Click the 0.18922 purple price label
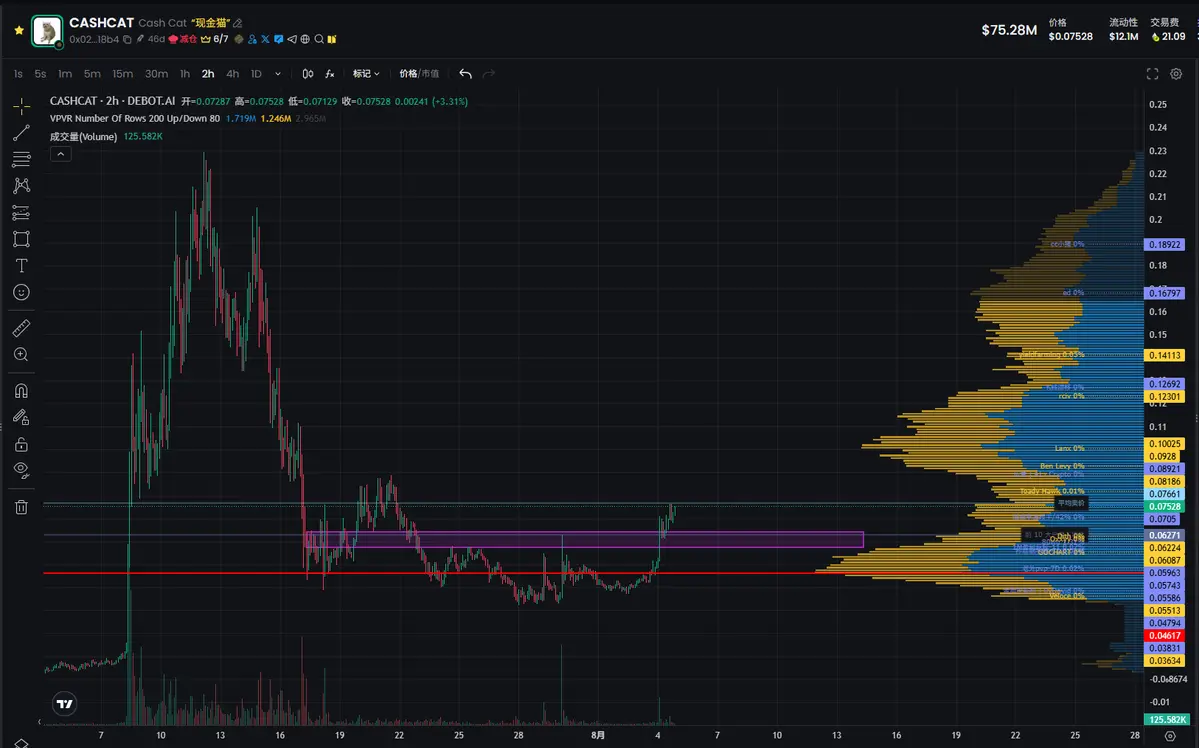Image resolution: width=1199 pixels, height=748 pixels. coord(1165,245)
